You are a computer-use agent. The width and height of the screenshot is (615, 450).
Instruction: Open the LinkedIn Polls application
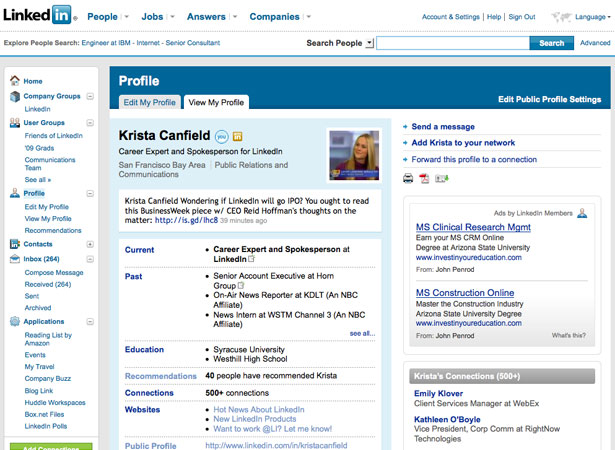46,426
